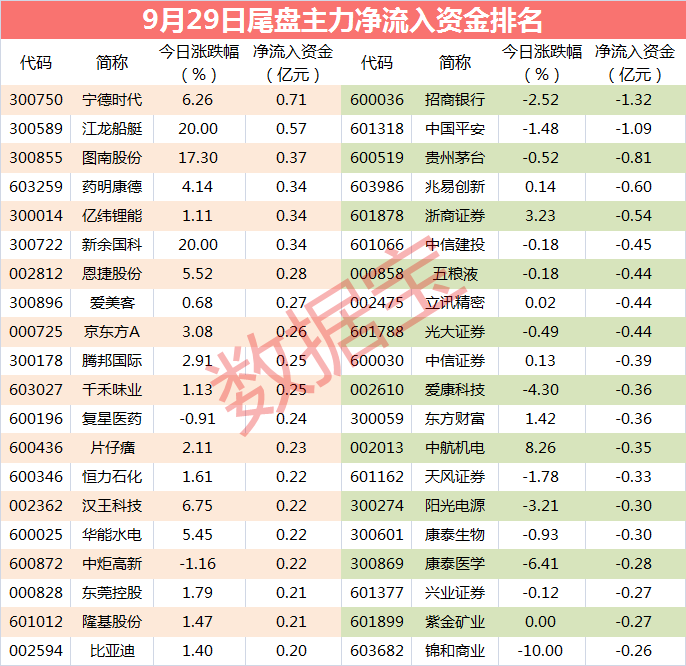This screenshot has width=686, height=666.
Task: Click stock name 华能水电
Action: click(112, 535)
